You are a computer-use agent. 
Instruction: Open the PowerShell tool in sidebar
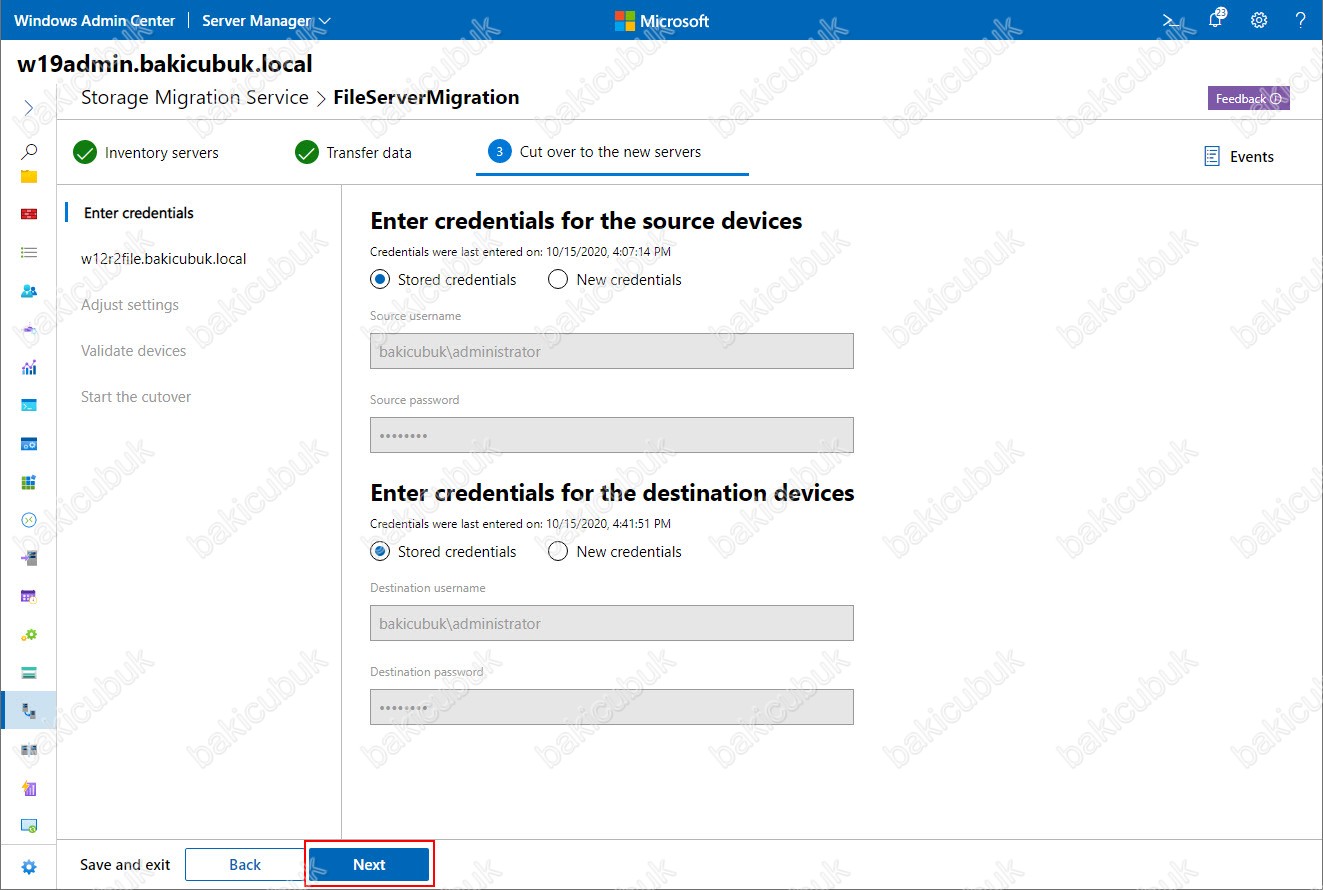click(29, 405)
